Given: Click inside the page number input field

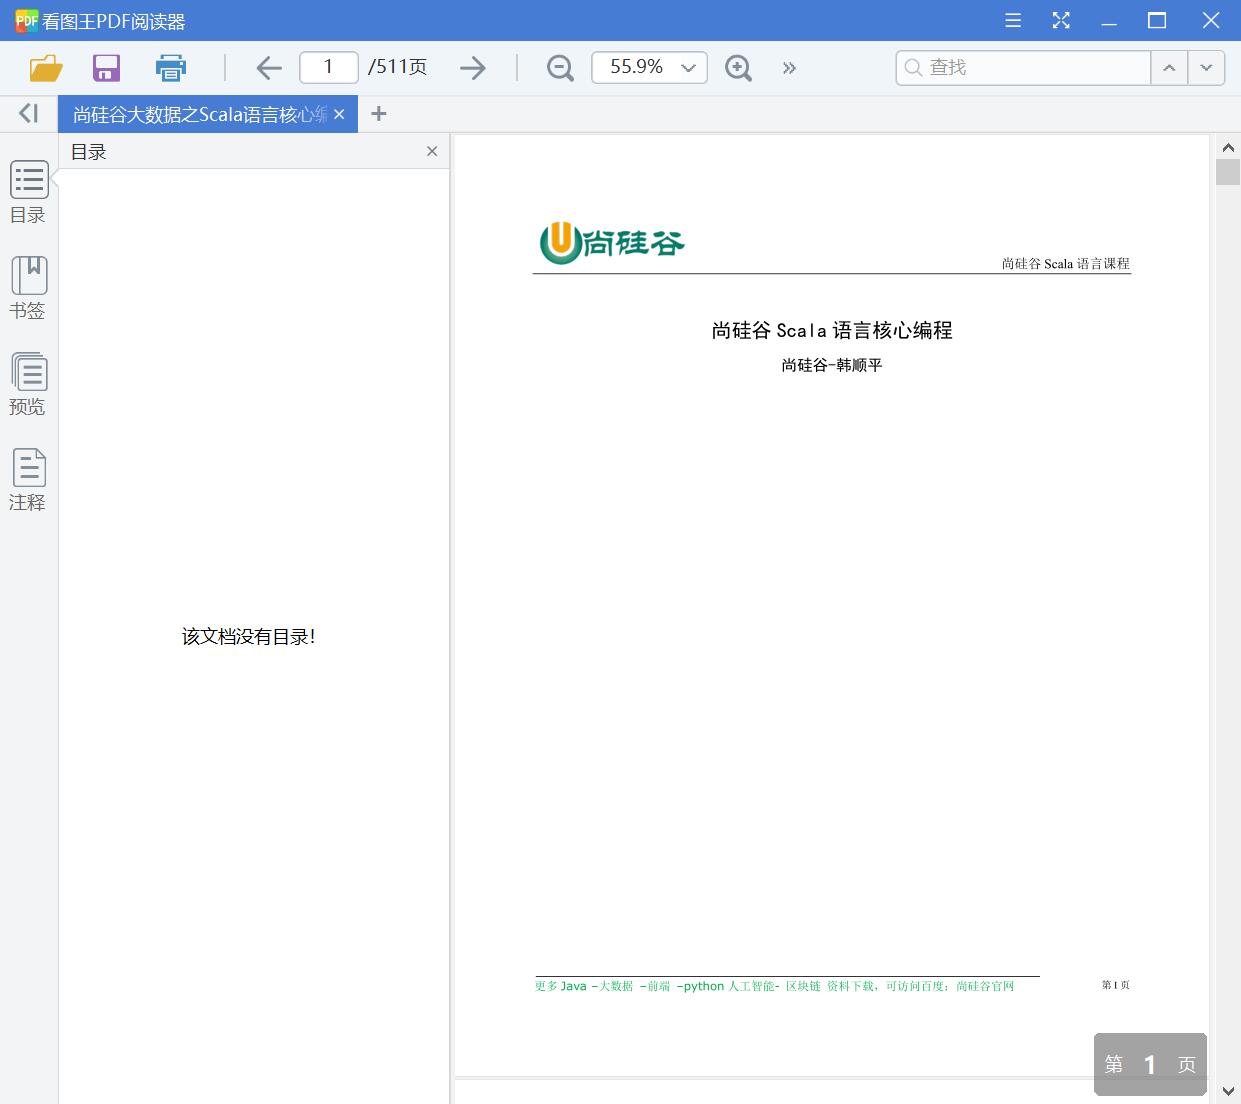Looking at the screenshot, I should [328, 67].
